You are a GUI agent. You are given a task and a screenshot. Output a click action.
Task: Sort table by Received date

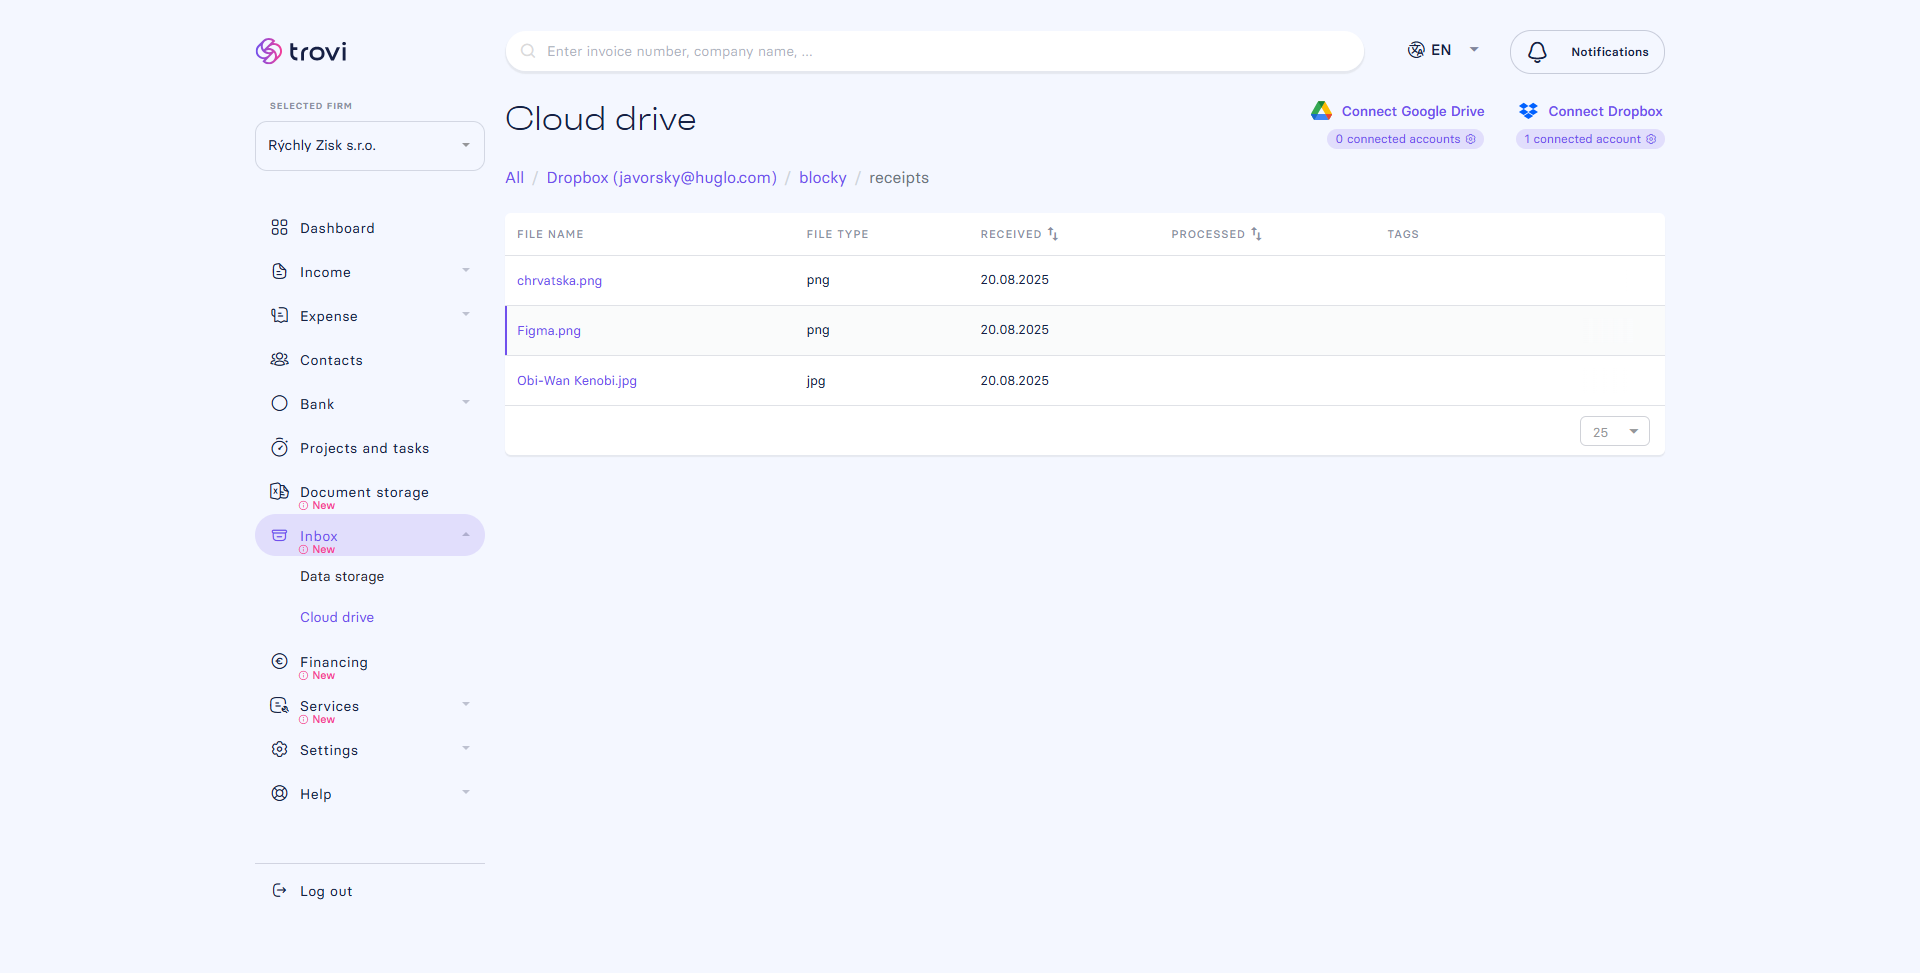[x=1052, y=234]
